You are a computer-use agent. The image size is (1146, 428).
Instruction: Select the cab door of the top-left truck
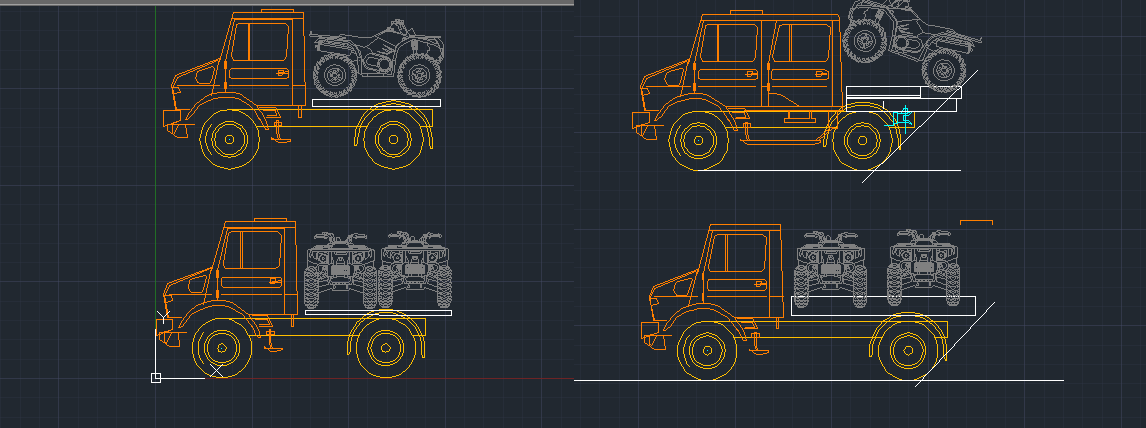260,63
